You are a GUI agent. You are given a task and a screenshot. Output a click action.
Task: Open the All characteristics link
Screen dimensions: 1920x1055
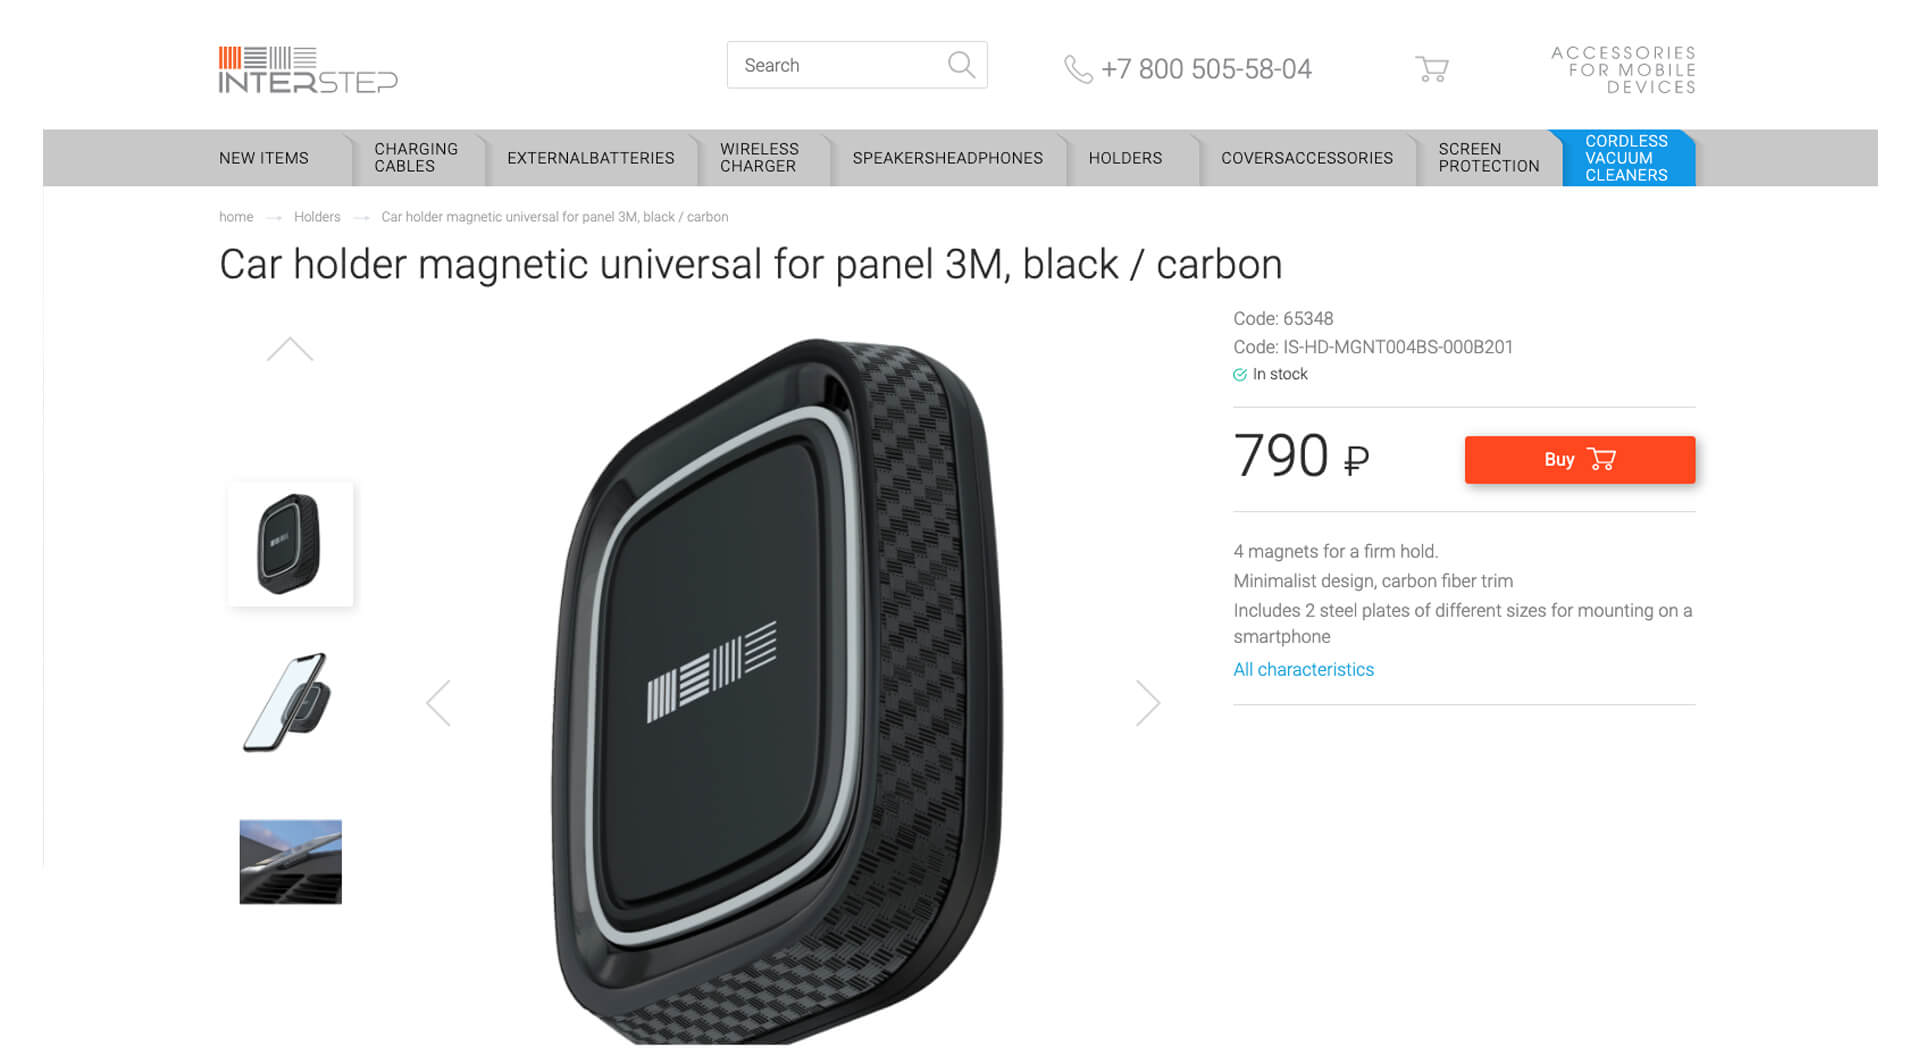tap(1303, 670)
